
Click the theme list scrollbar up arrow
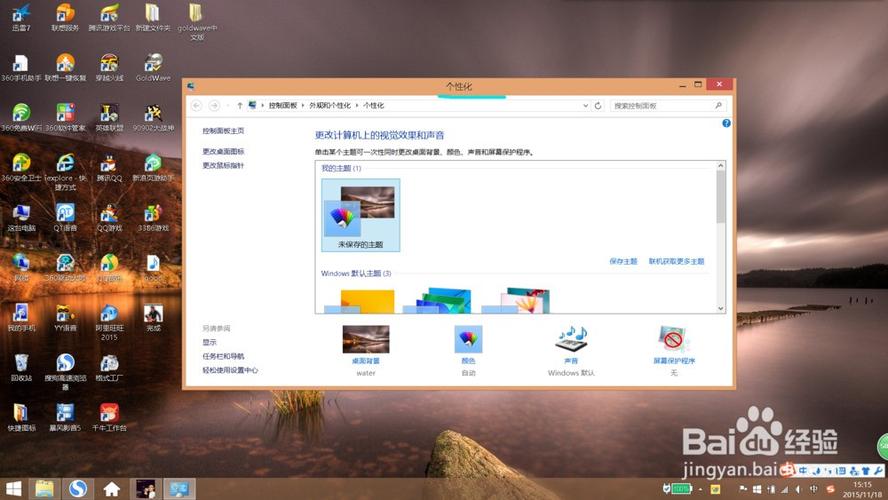[x=721, y=165]
